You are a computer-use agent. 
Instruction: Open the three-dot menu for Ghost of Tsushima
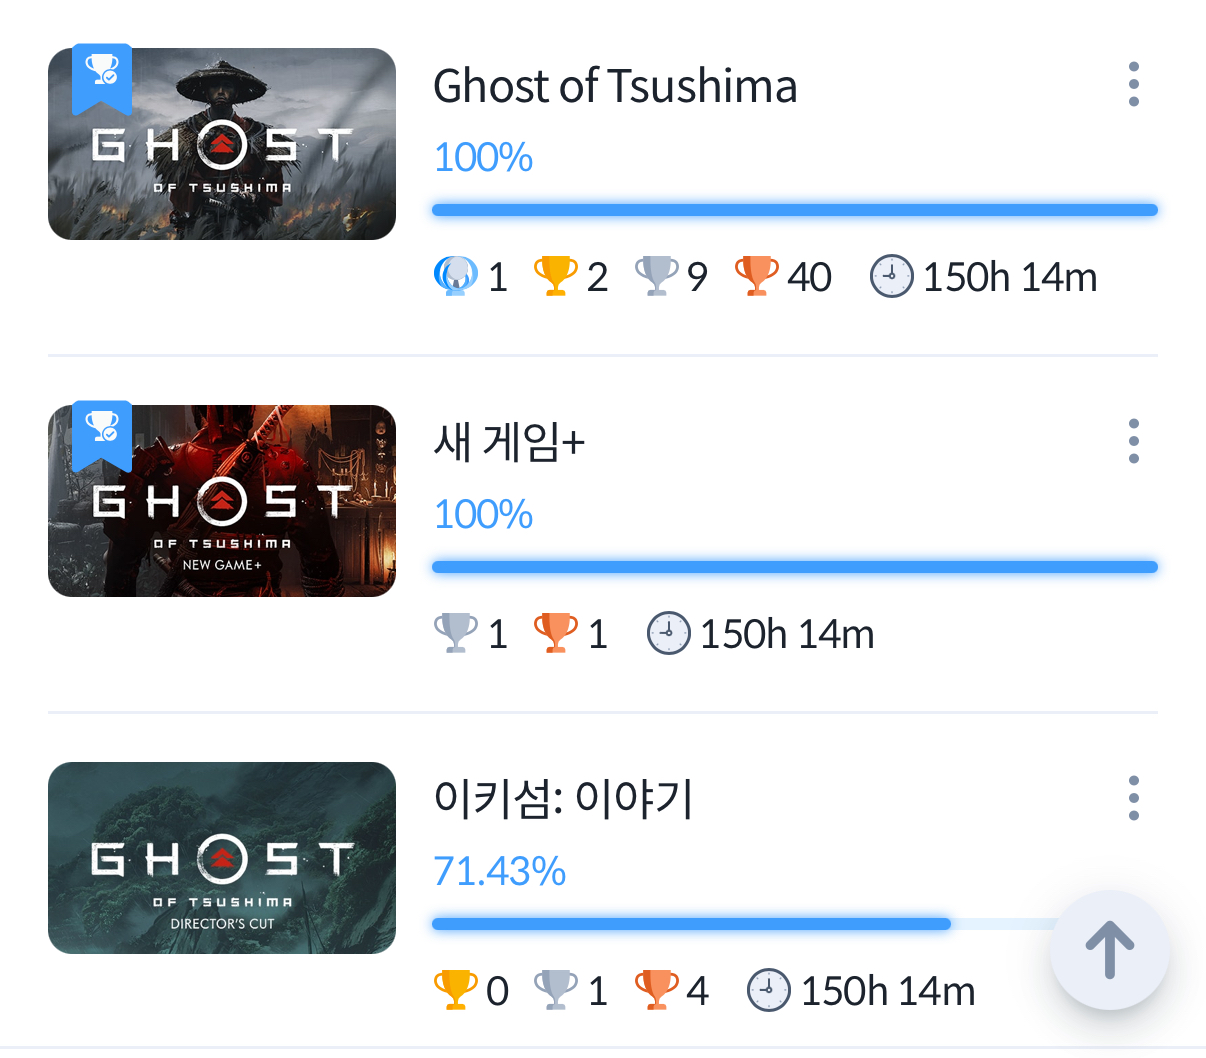tap(1133, 84)
